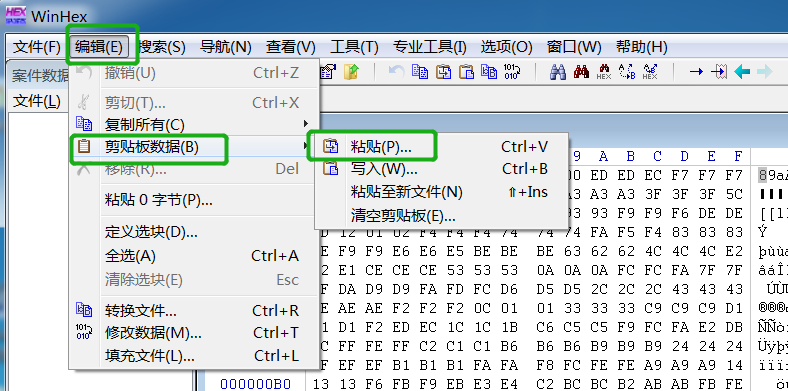Image resolution: width=788 pixels, height=391 pixels.
Task: Click hex byte 63 in the hex view
Action: click(x=572, y=251)
